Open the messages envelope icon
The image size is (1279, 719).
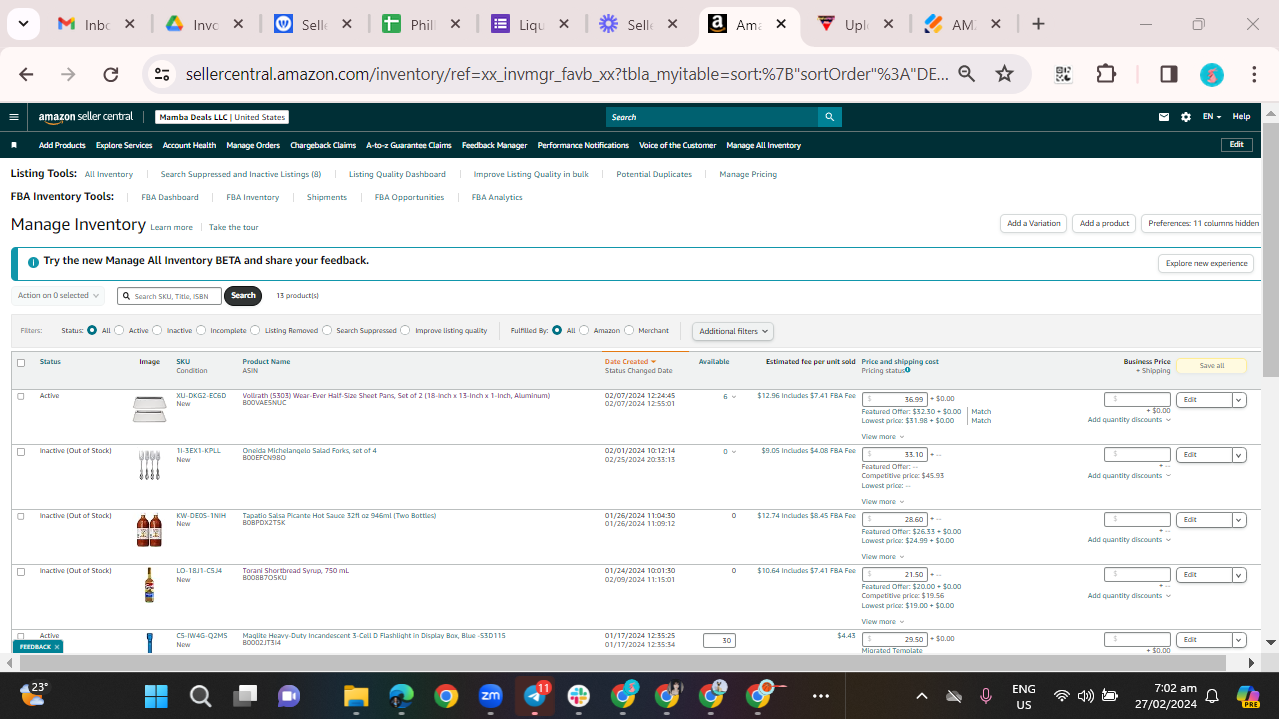coord(1164,117)
